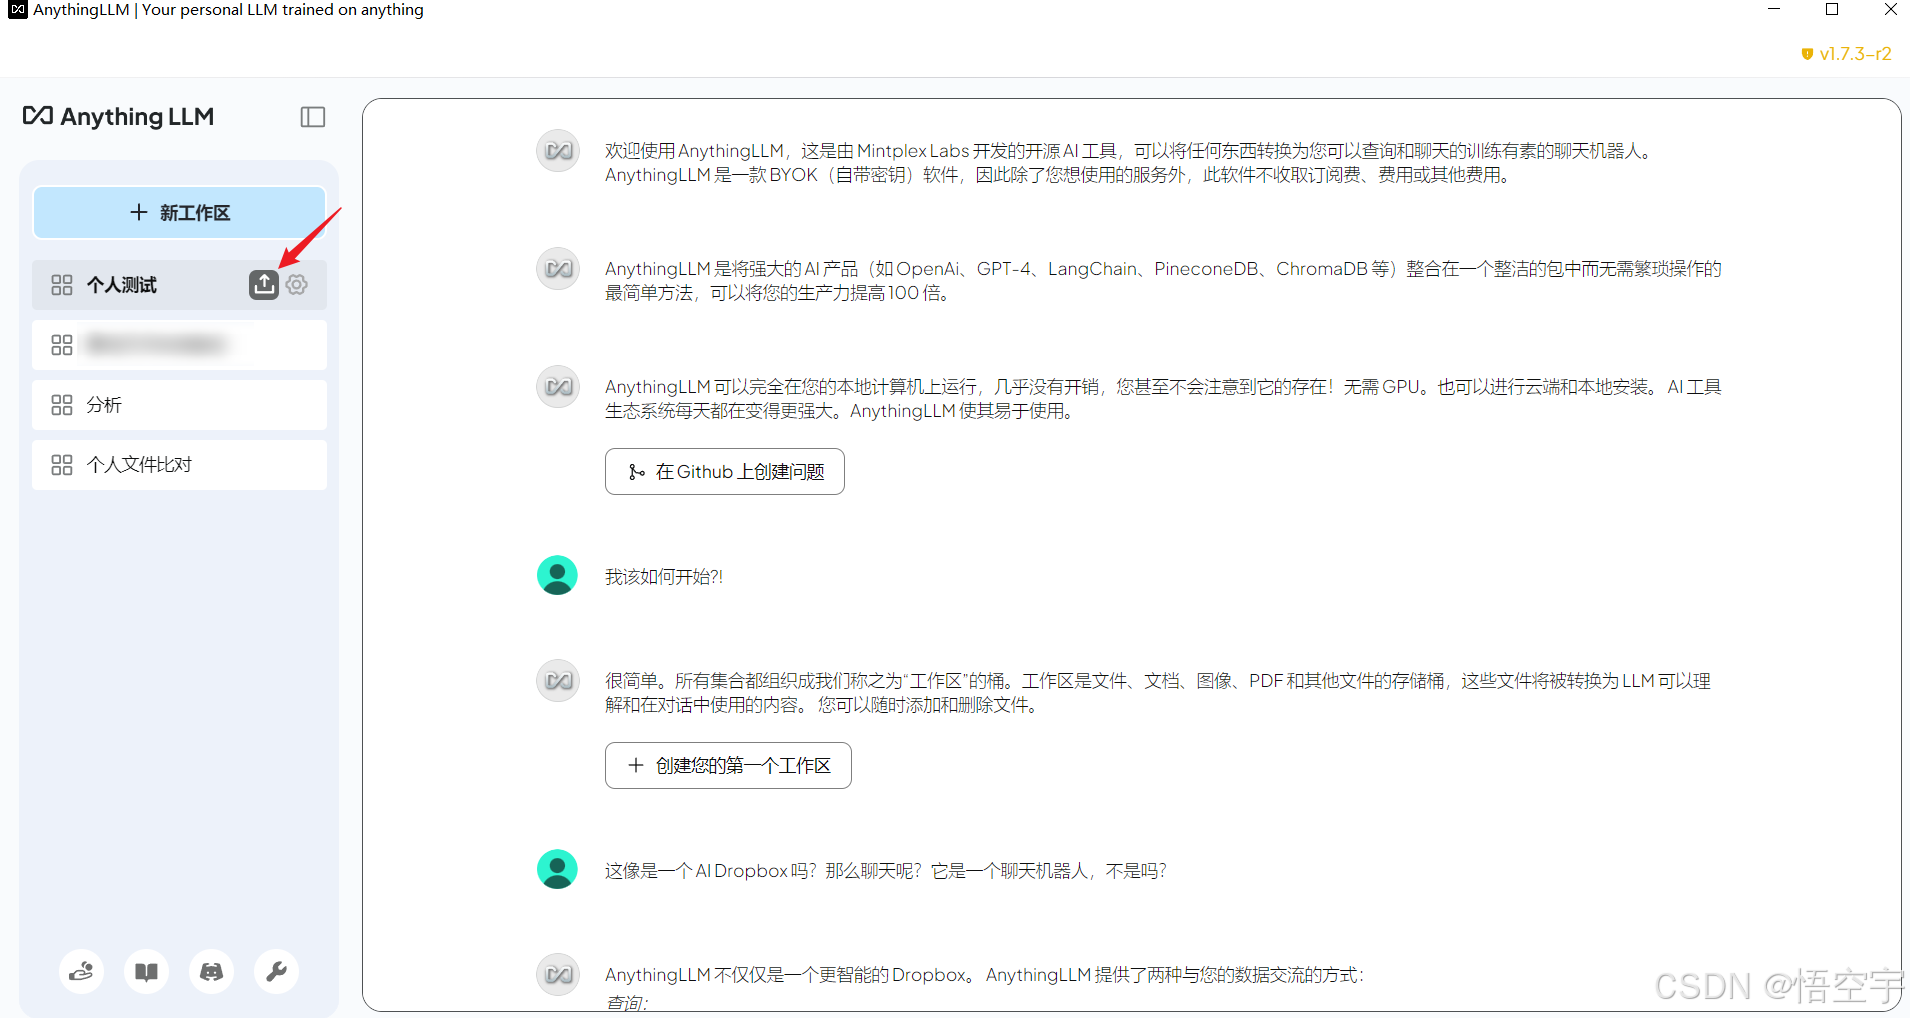The image size is (1910, 1018).
Task: Open the 个人文件比对 workspace
Action: coord(180,465)
